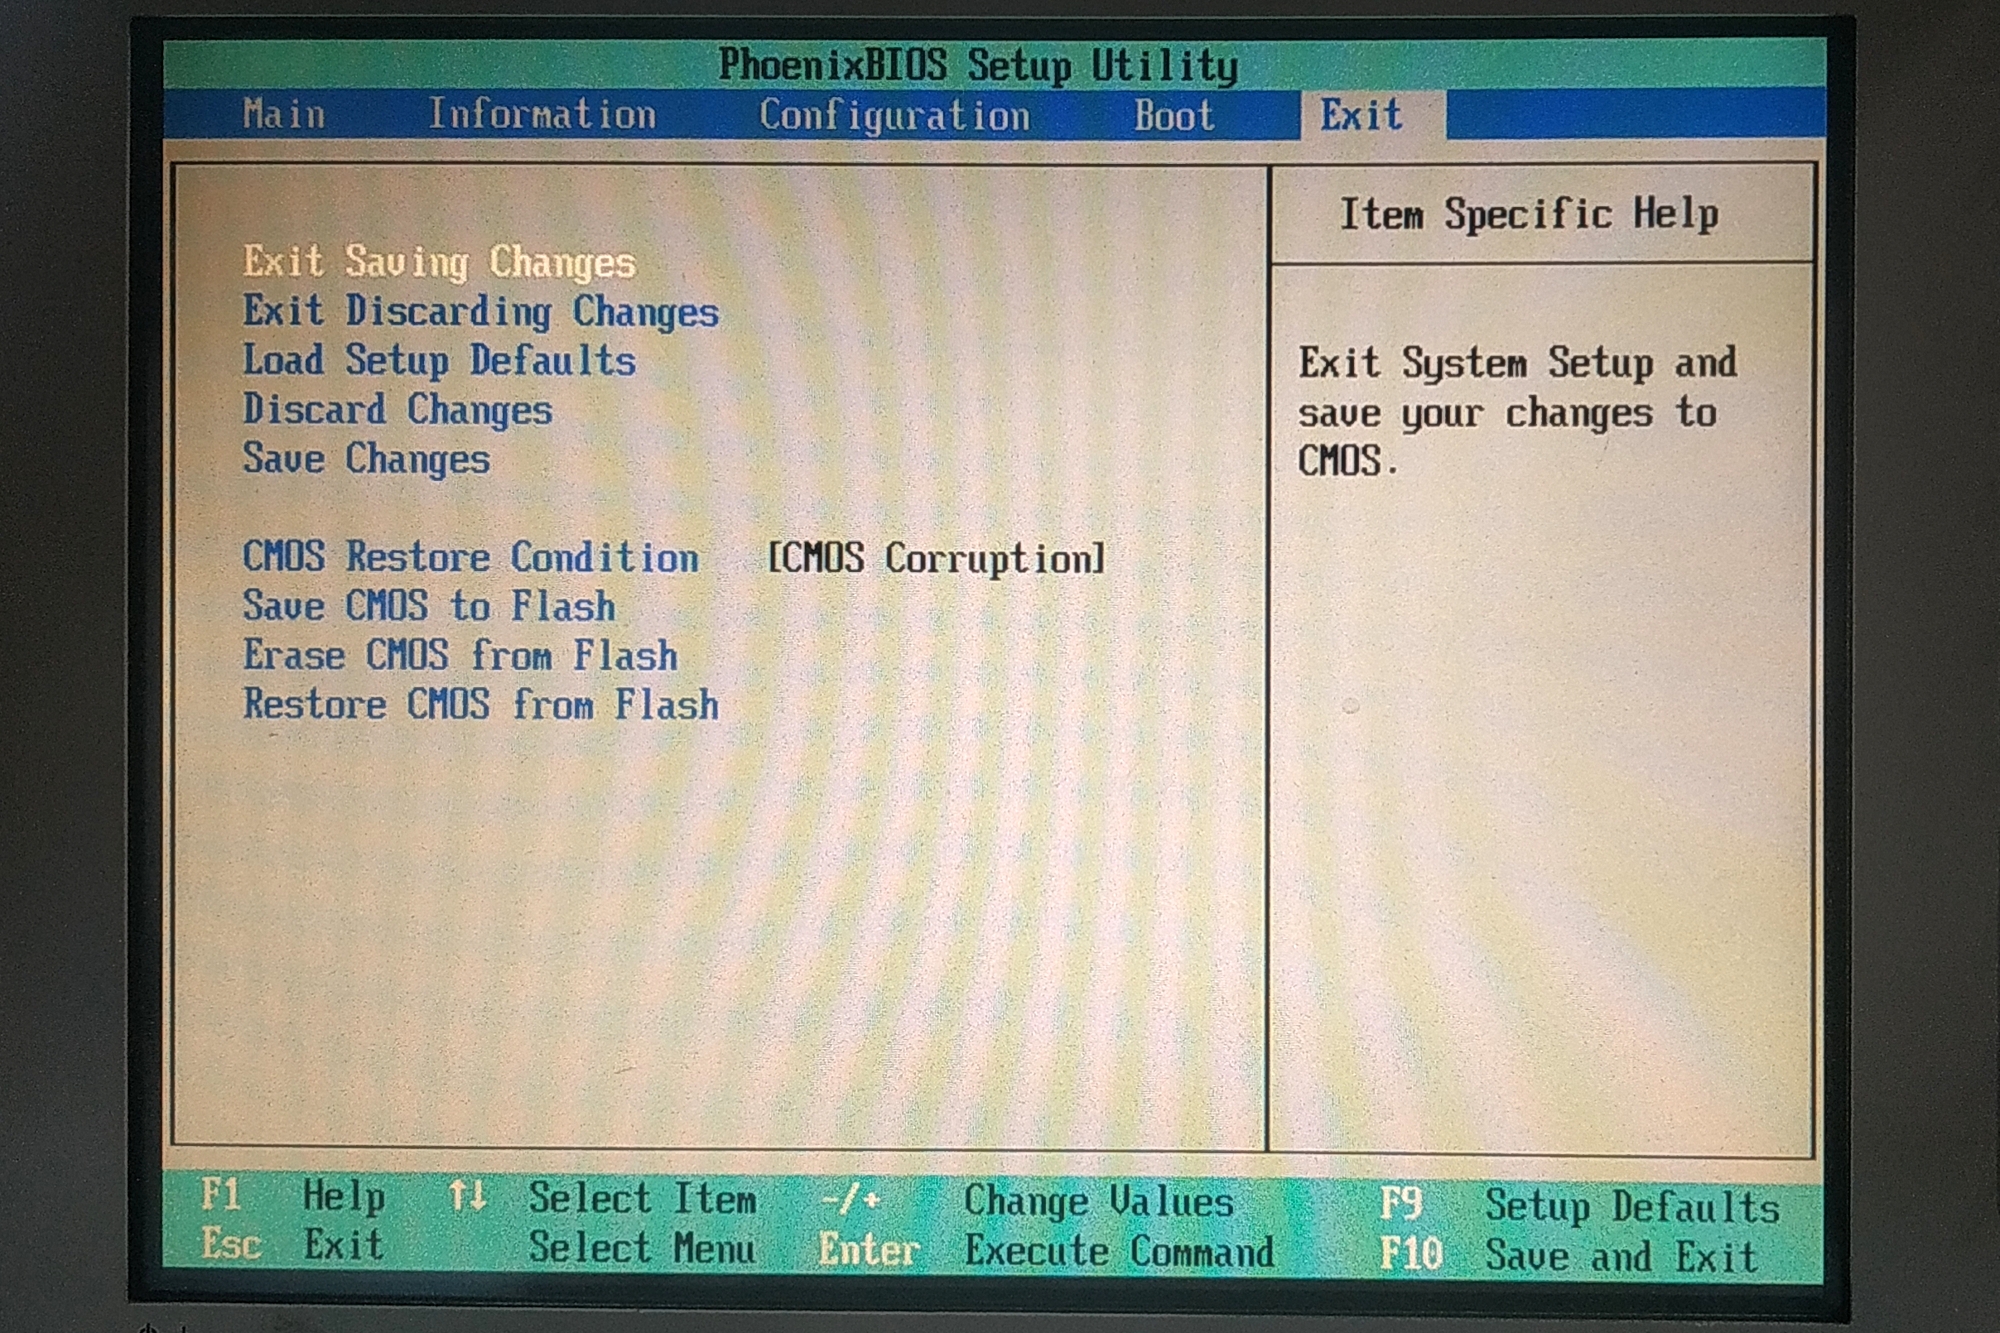This screenshot has height=1333, width=2000.
Task: Click Restore CMOS from Flash
Action: click(480, 705)
